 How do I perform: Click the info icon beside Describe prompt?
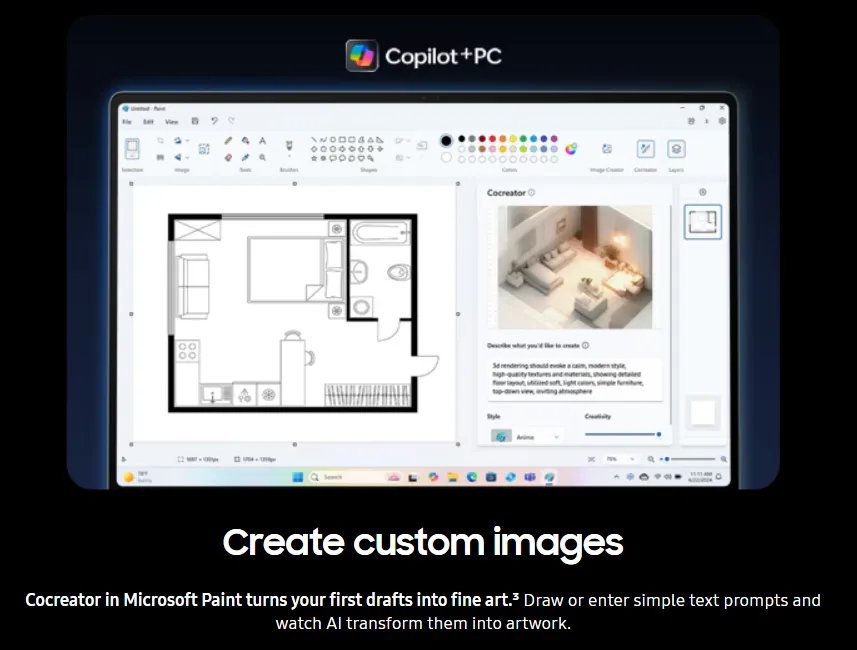[x=585, y=346]
